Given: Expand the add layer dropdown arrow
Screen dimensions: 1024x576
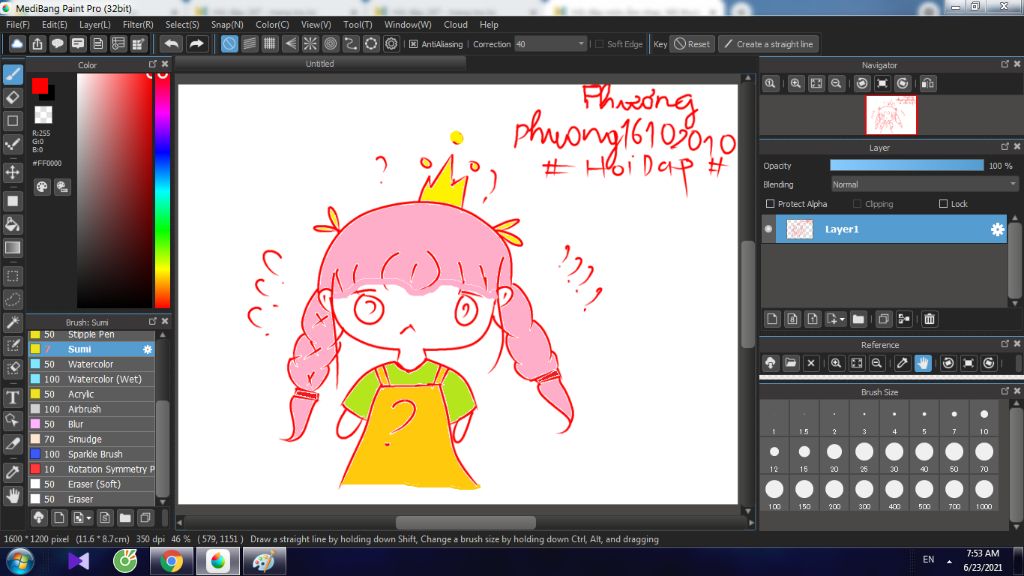Looking at the screenshot, I should (x=842, y=319).
